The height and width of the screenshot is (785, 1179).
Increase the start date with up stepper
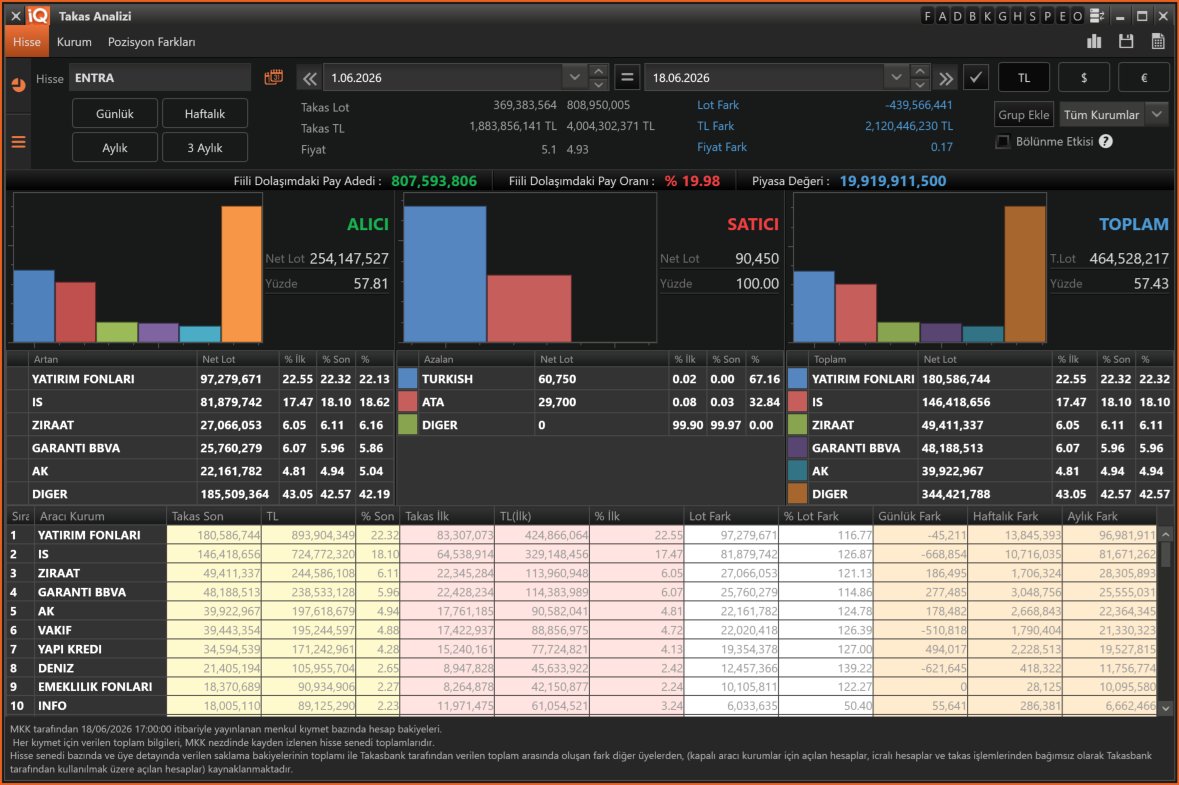pyautogui.click(x=599, y=71)
